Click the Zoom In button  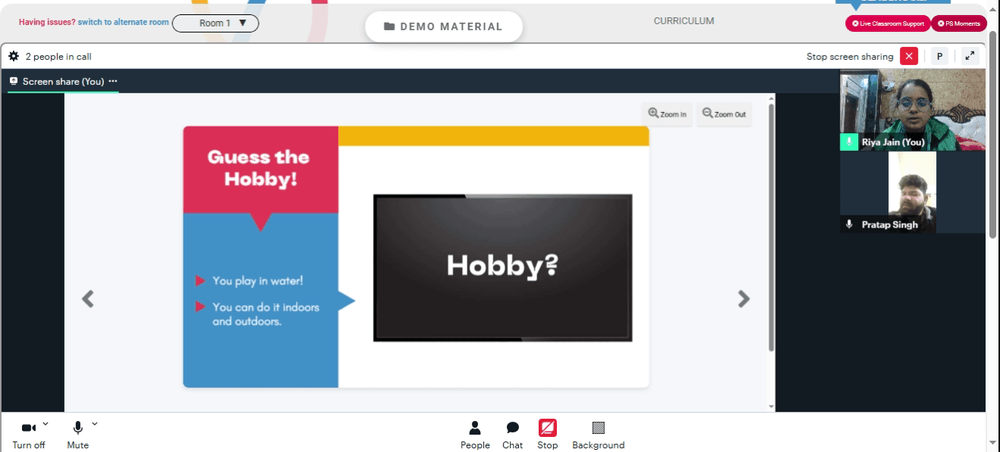[x=667, y=114]
